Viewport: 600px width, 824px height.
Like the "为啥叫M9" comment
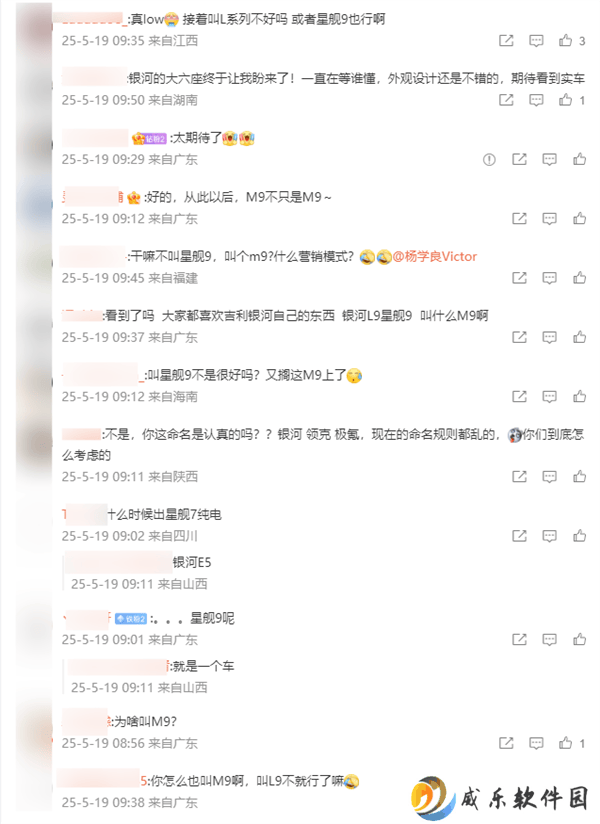coord(566,743)
